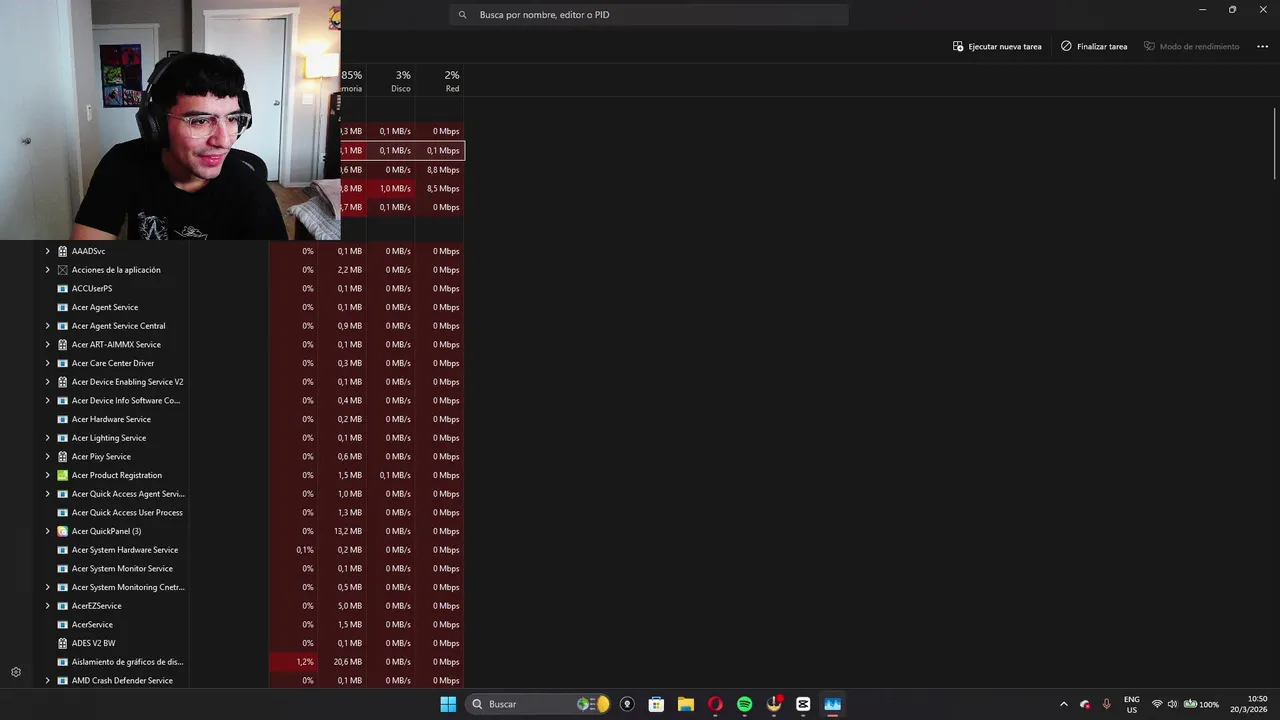Sort by the Red column header
This screenshot has height=720, width=1280.
(440, 81)
